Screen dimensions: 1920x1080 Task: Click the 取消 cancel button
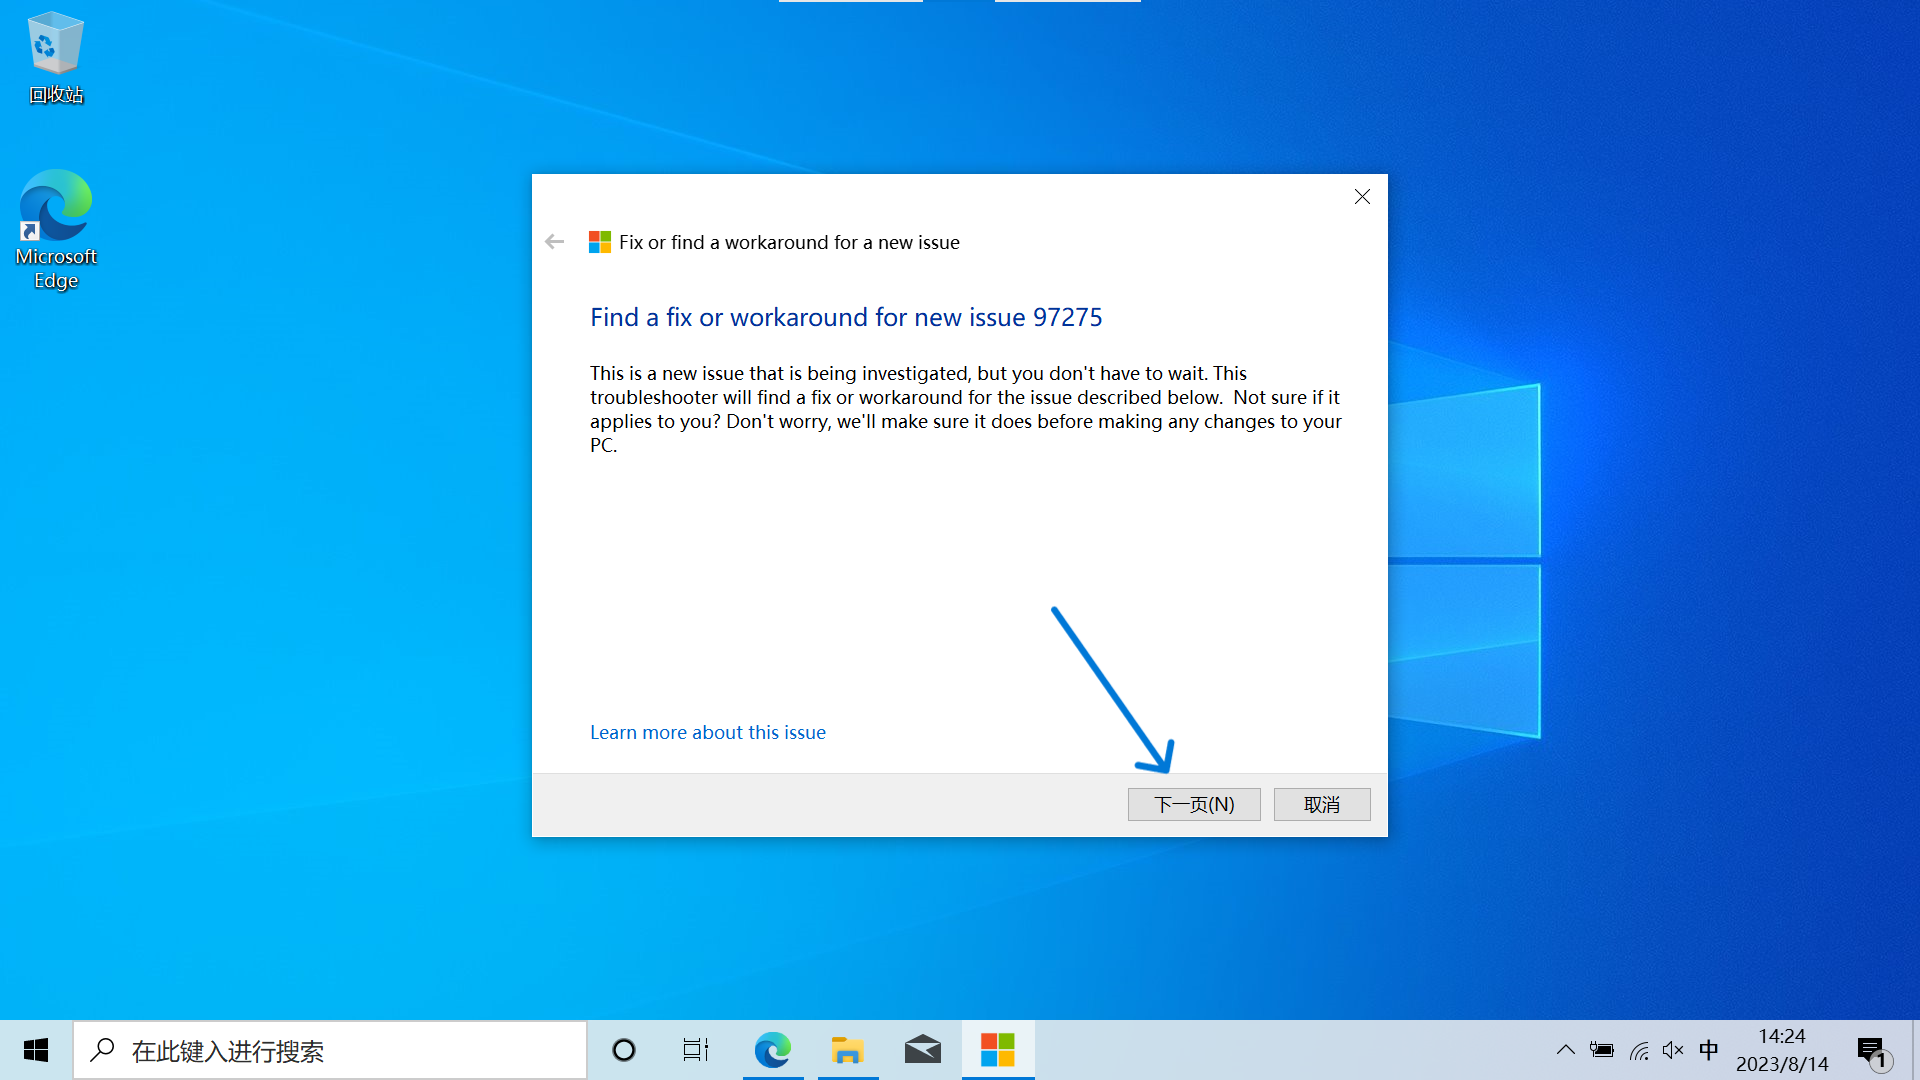pyautogui.click(x=1322, y=805)
